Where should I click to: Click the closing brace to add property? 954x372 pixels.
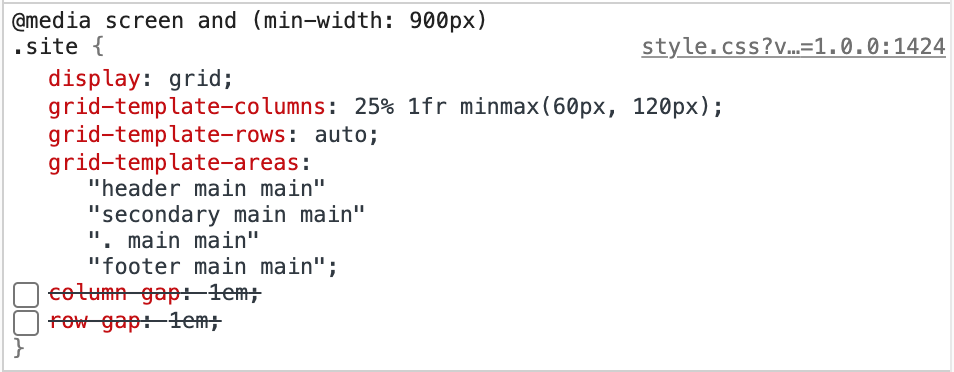point(19,348)
